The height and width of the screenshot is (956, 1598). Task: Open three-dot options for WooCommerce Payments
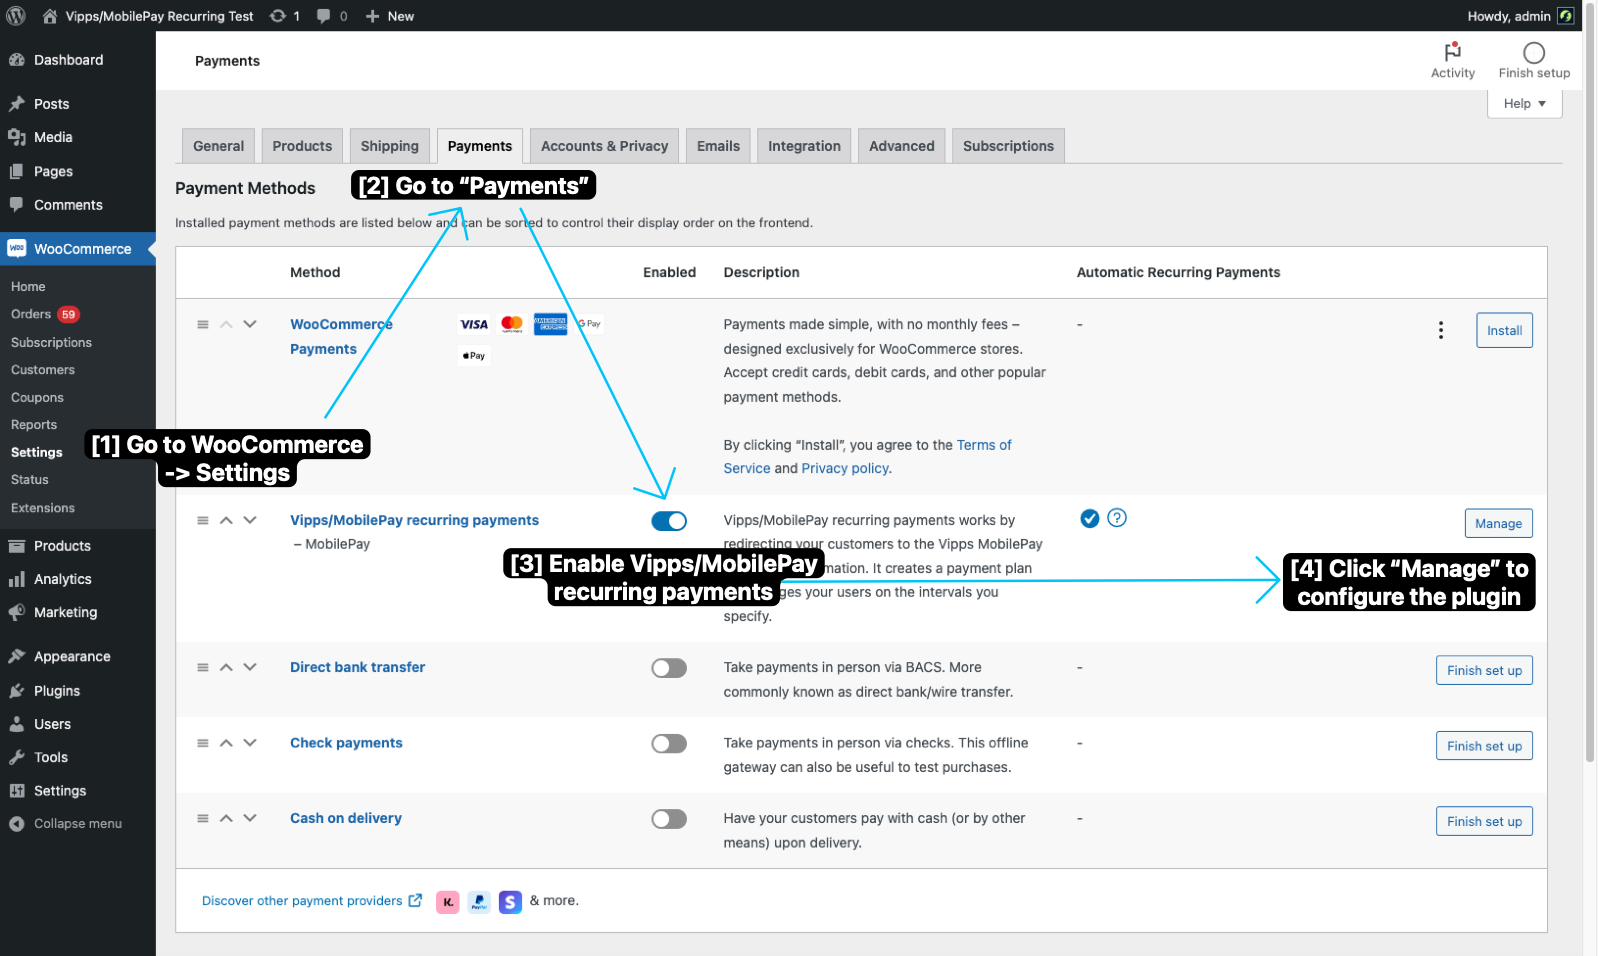(1440, 330)
